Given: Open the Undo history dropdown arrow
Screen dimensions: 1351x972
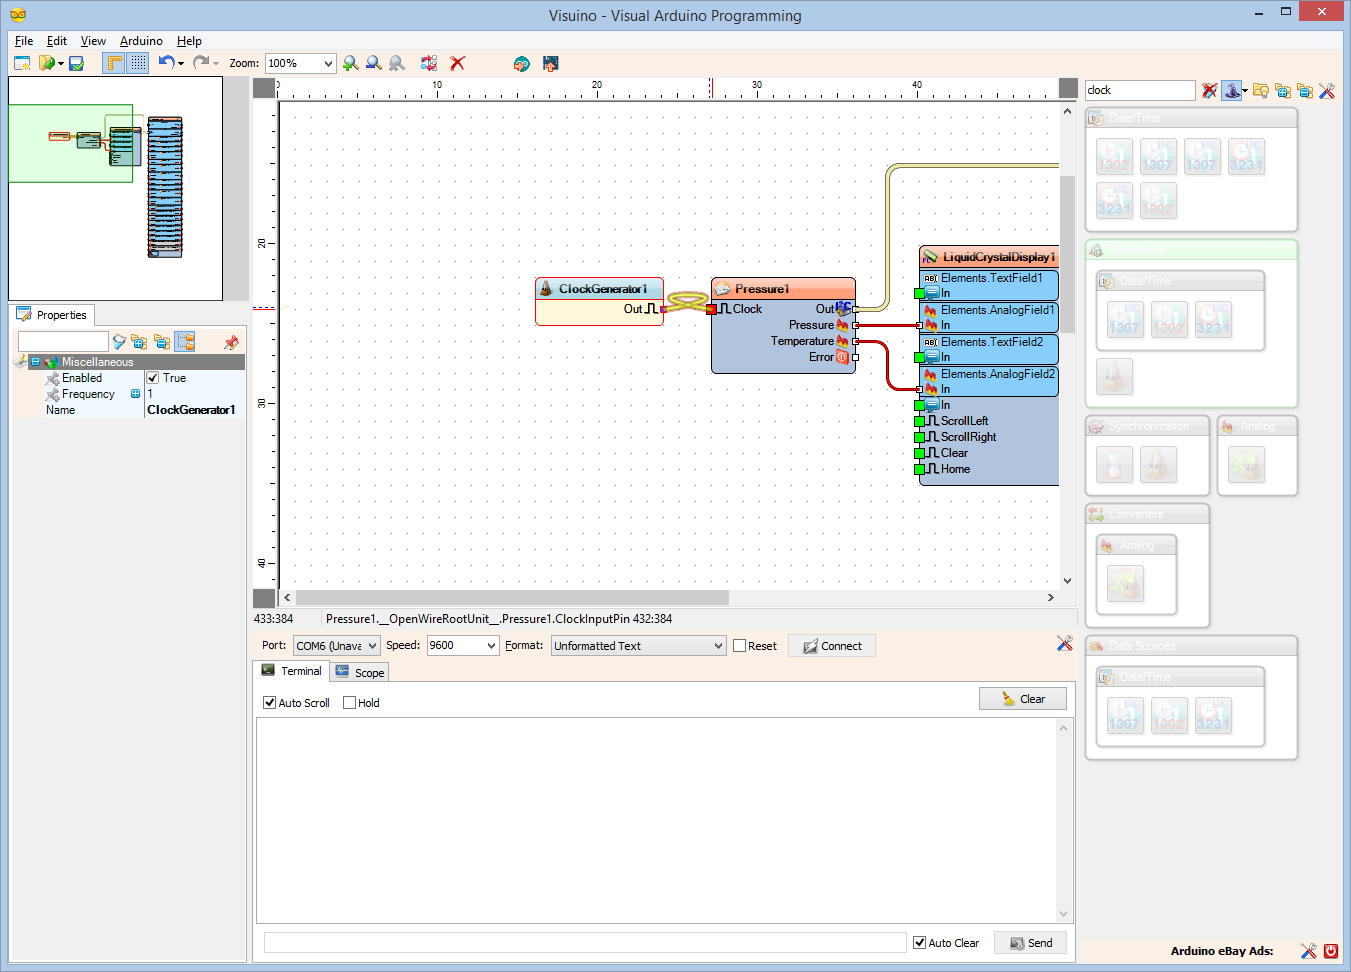Looking at the screenshot, I should point(181,63).
